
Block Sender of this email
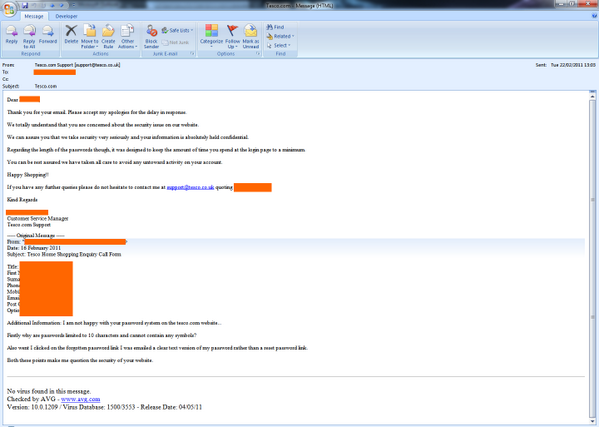(151, 37)
